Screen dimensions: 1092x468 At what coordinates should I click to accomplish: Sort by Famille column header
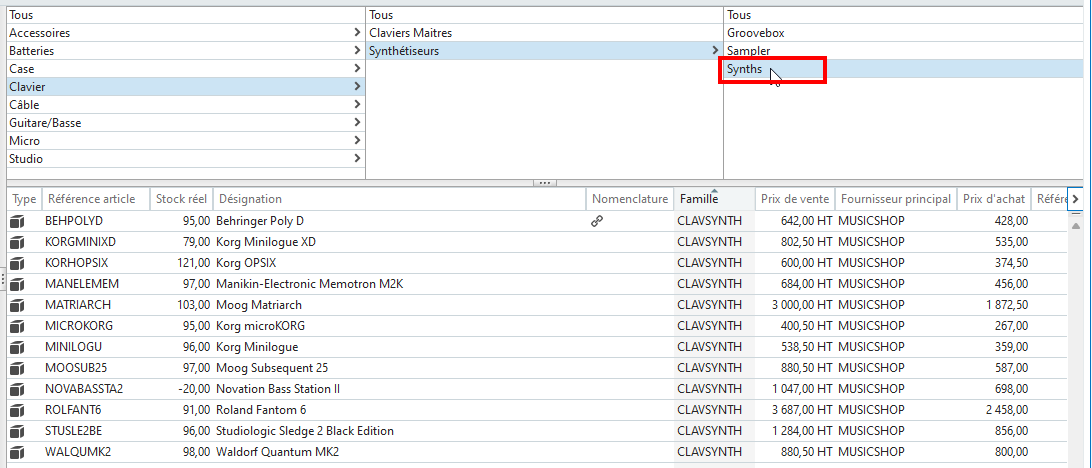(x=715, y=199)
